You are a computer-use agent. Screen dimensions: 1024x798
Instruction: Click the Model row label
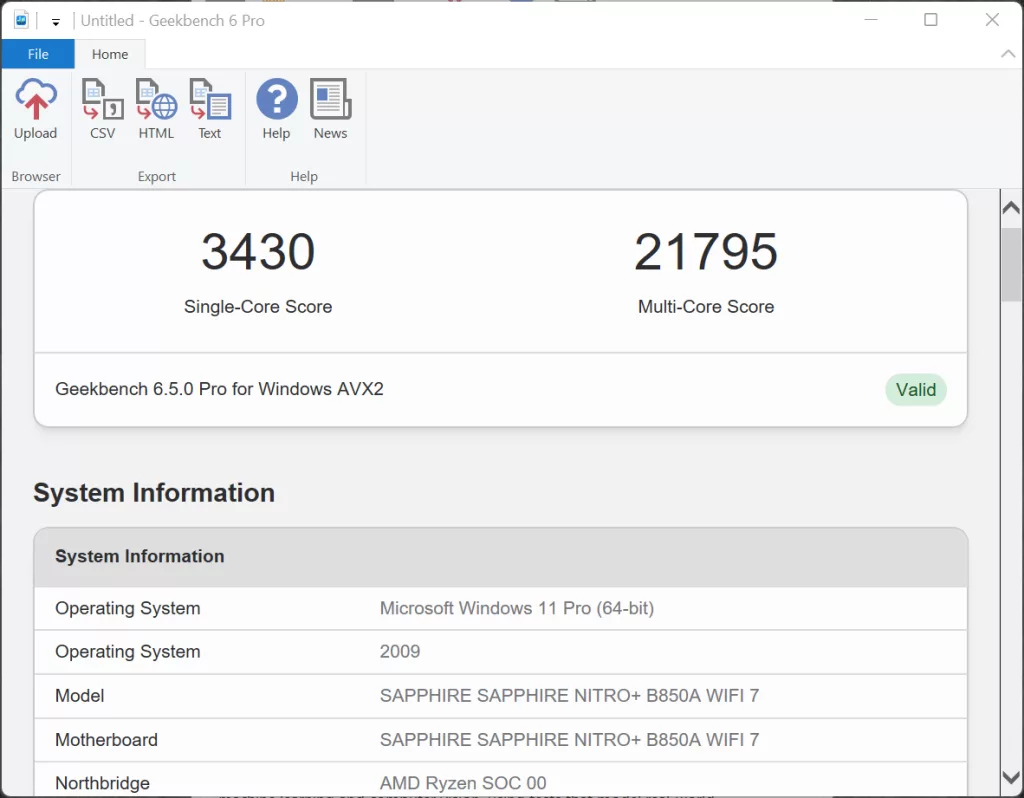point(80,696)
